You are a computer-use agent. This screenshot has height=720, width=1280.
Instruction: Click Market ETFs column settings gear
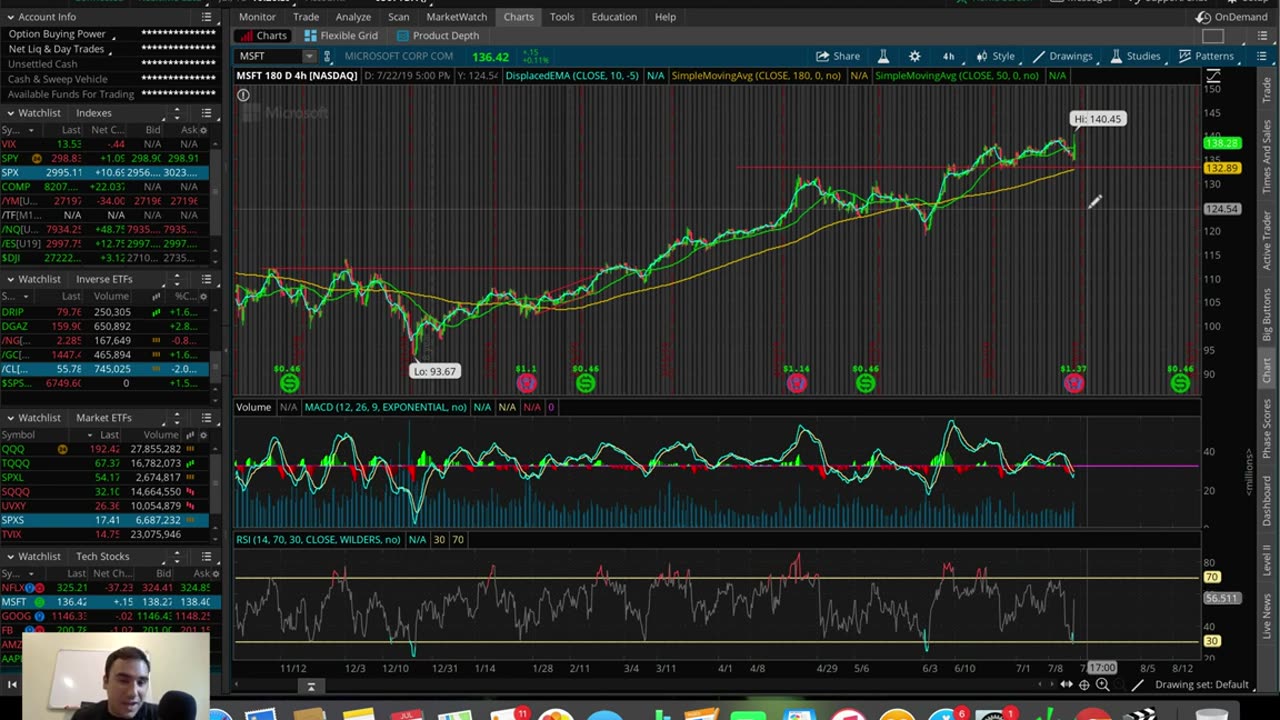204,435
